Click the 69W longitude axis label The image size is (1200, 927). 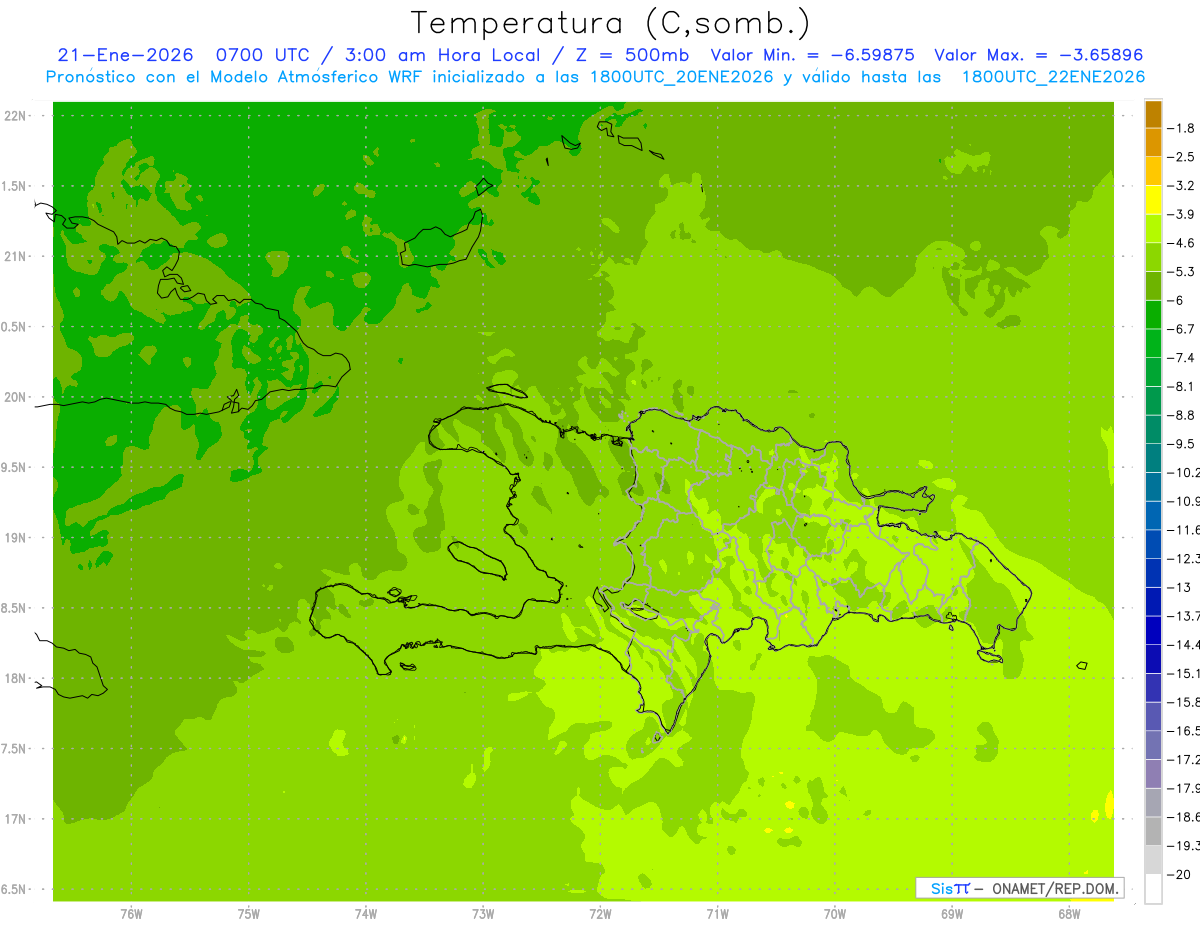click(x=952, y=914)
